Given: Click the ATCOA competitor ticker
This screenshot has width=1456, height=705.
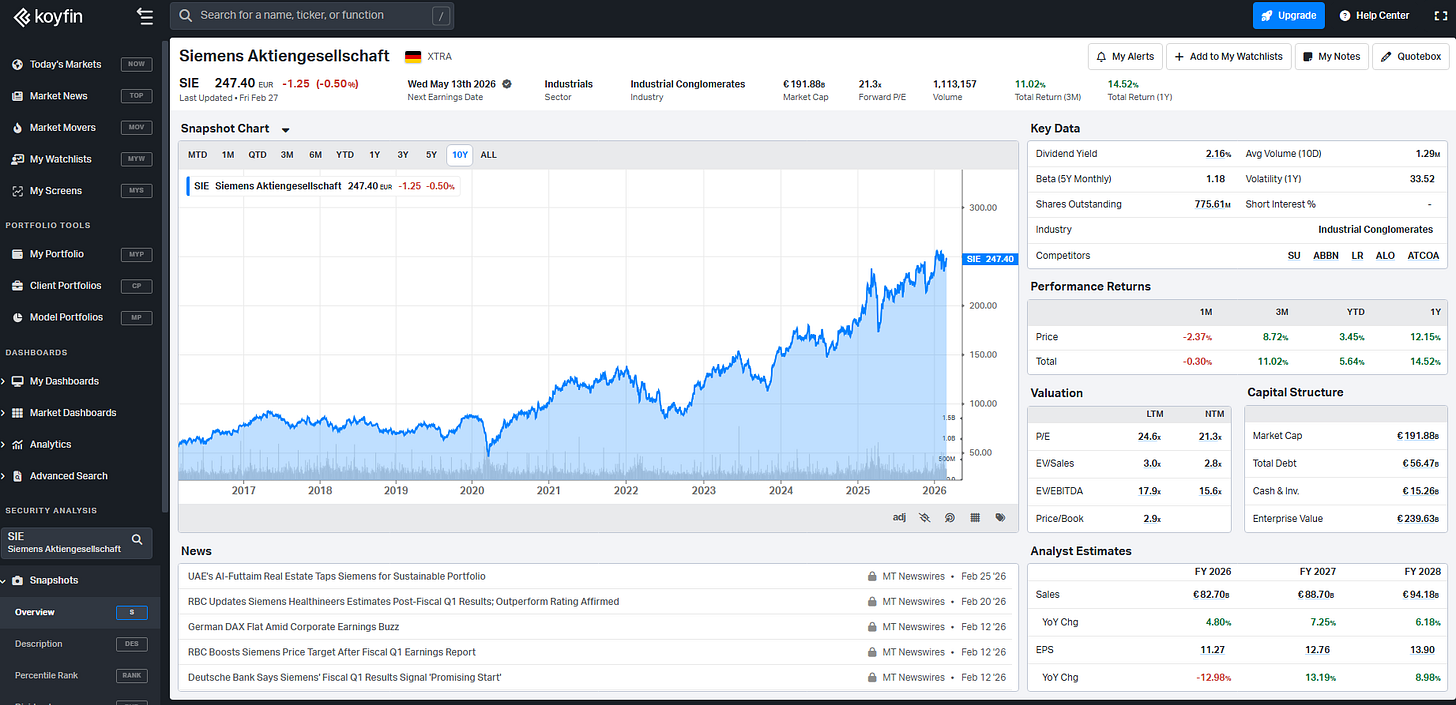Looking at the screenshot, I should pyautogui.click(x=1423, y=256).
